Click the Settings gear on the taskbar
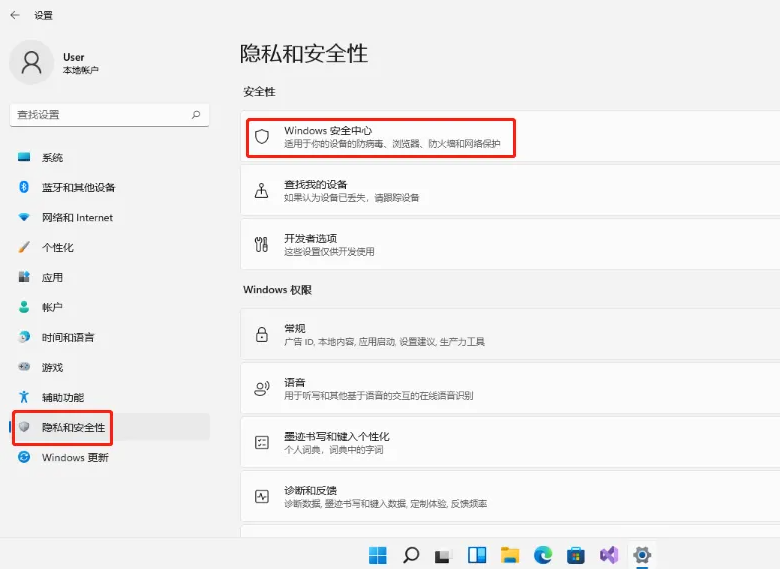Viewport: 780px width, 569px height. 642,555
